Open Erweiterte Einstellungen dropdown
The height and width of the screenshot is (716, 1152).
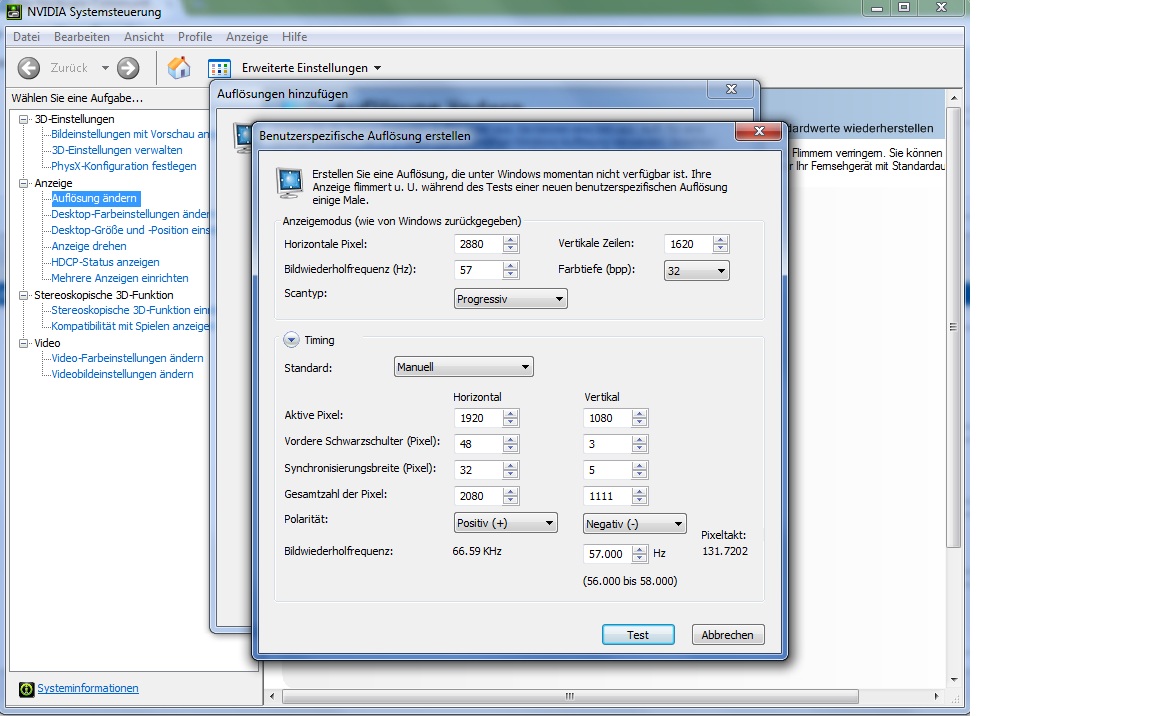coord(378,68)
